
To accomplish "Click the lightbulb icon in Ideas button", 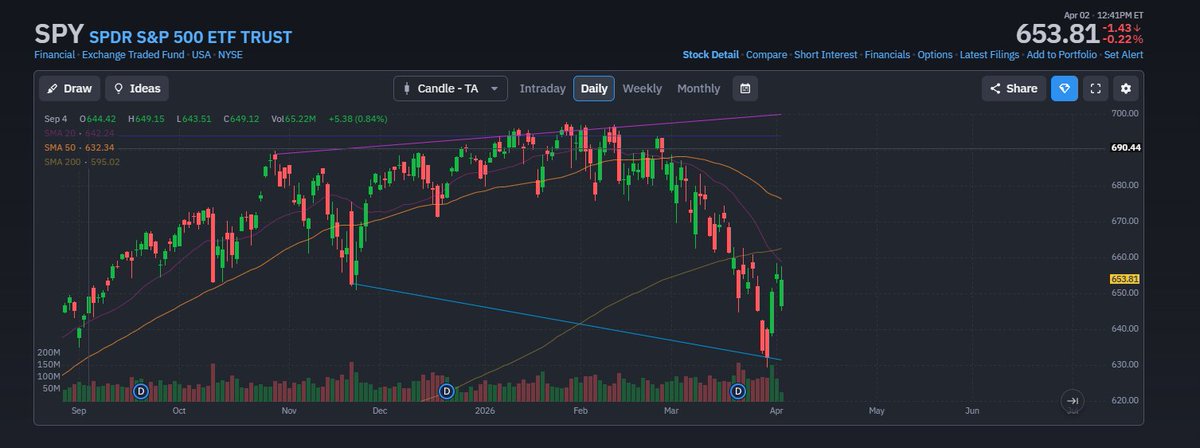I will pyautogui.click(x=119, y=88).
